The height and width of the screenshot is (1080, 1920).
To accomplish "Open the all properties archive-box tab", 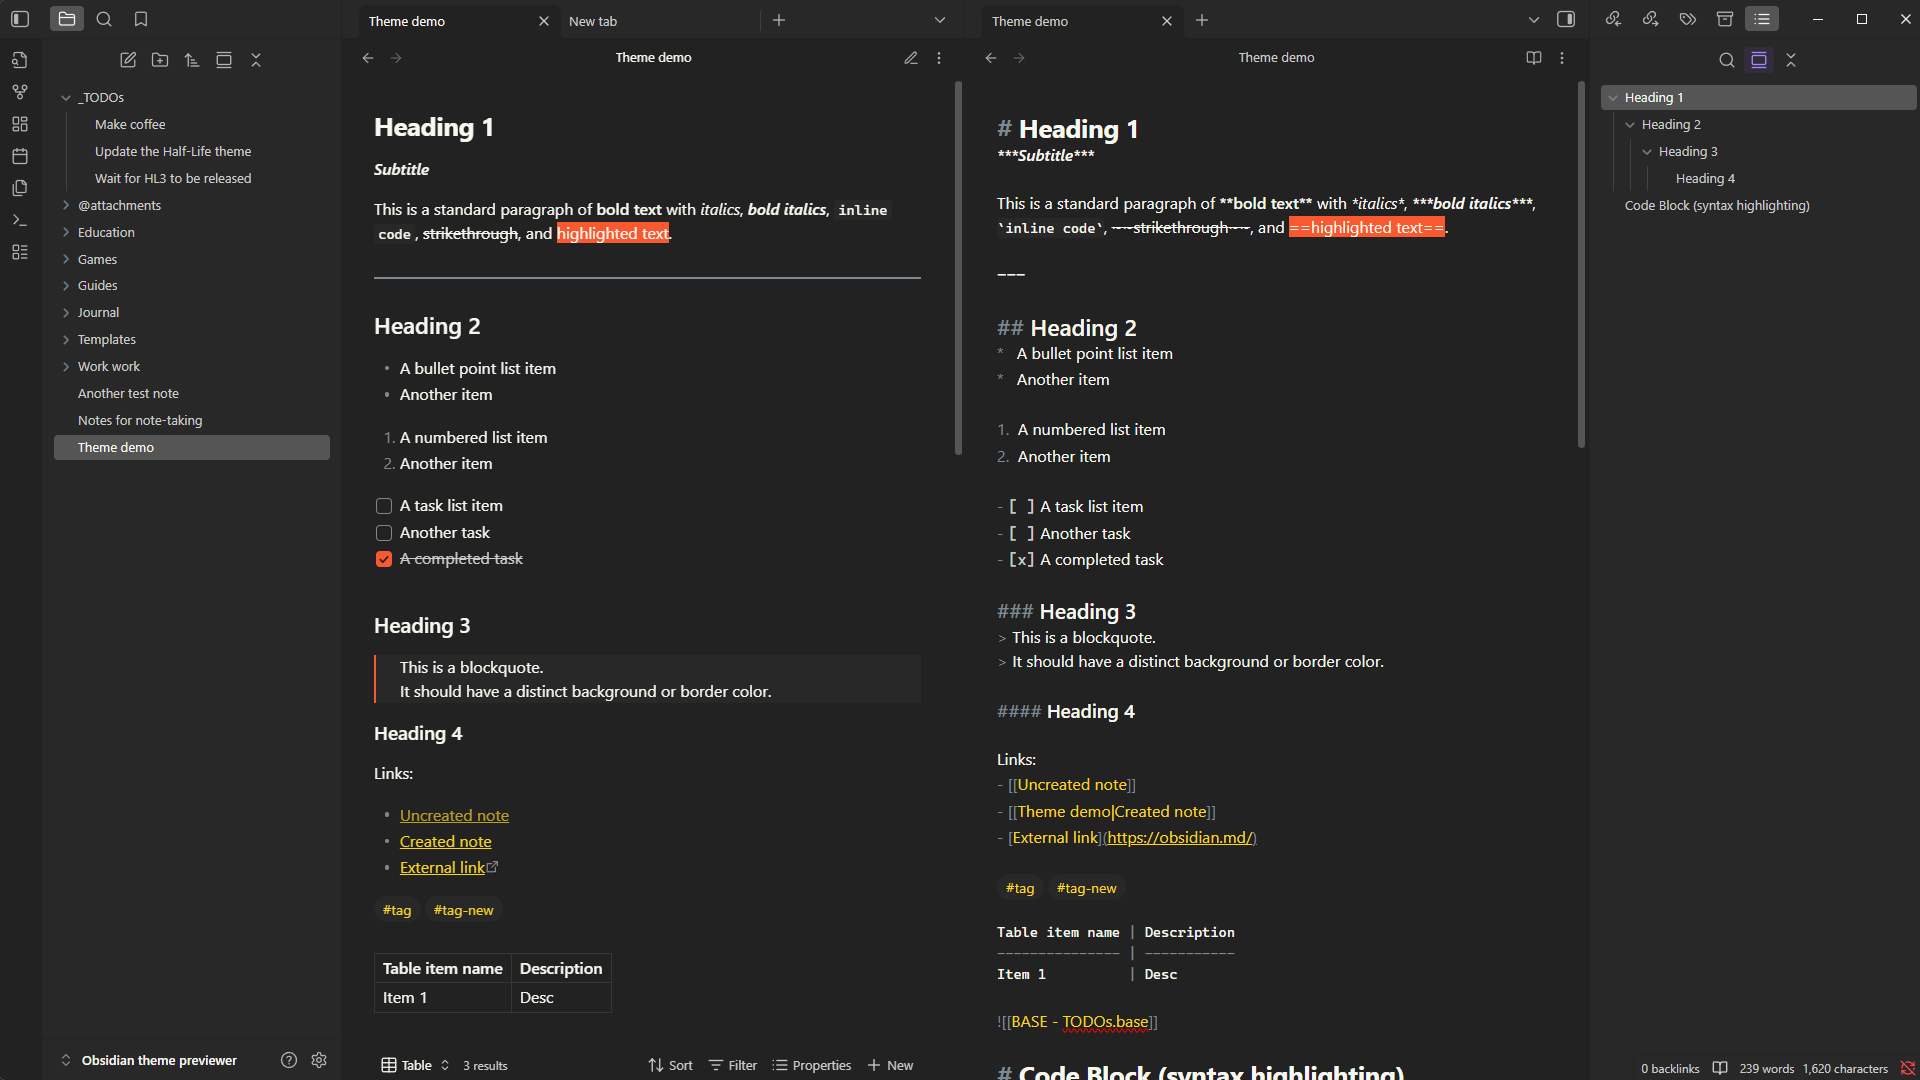I will (x=1725, y=19).
